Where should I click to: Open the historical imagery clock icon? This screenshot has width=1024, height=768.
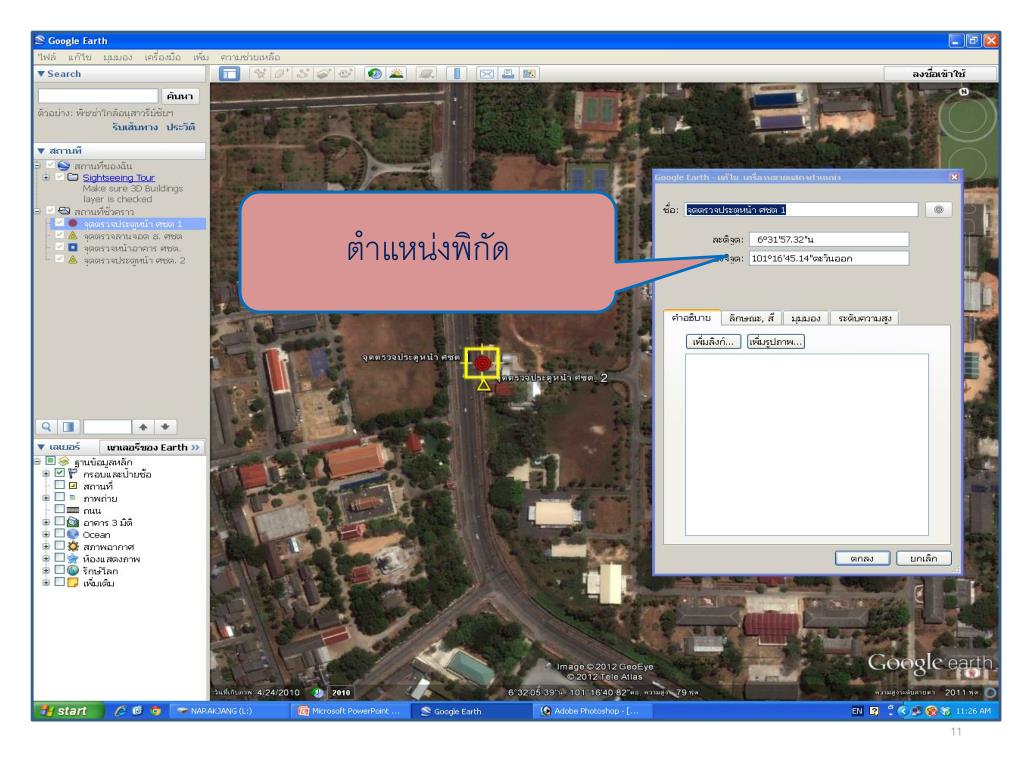pos(375,74)
